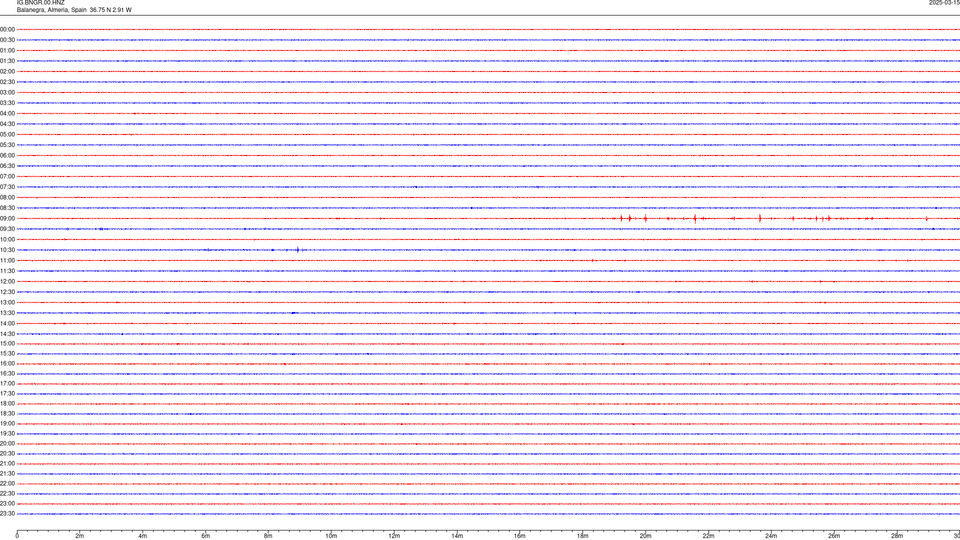The height and width of the screenshot is (540, 960).
Task: Select the 18:00 trace label
Action: click(x=7, y=403)
